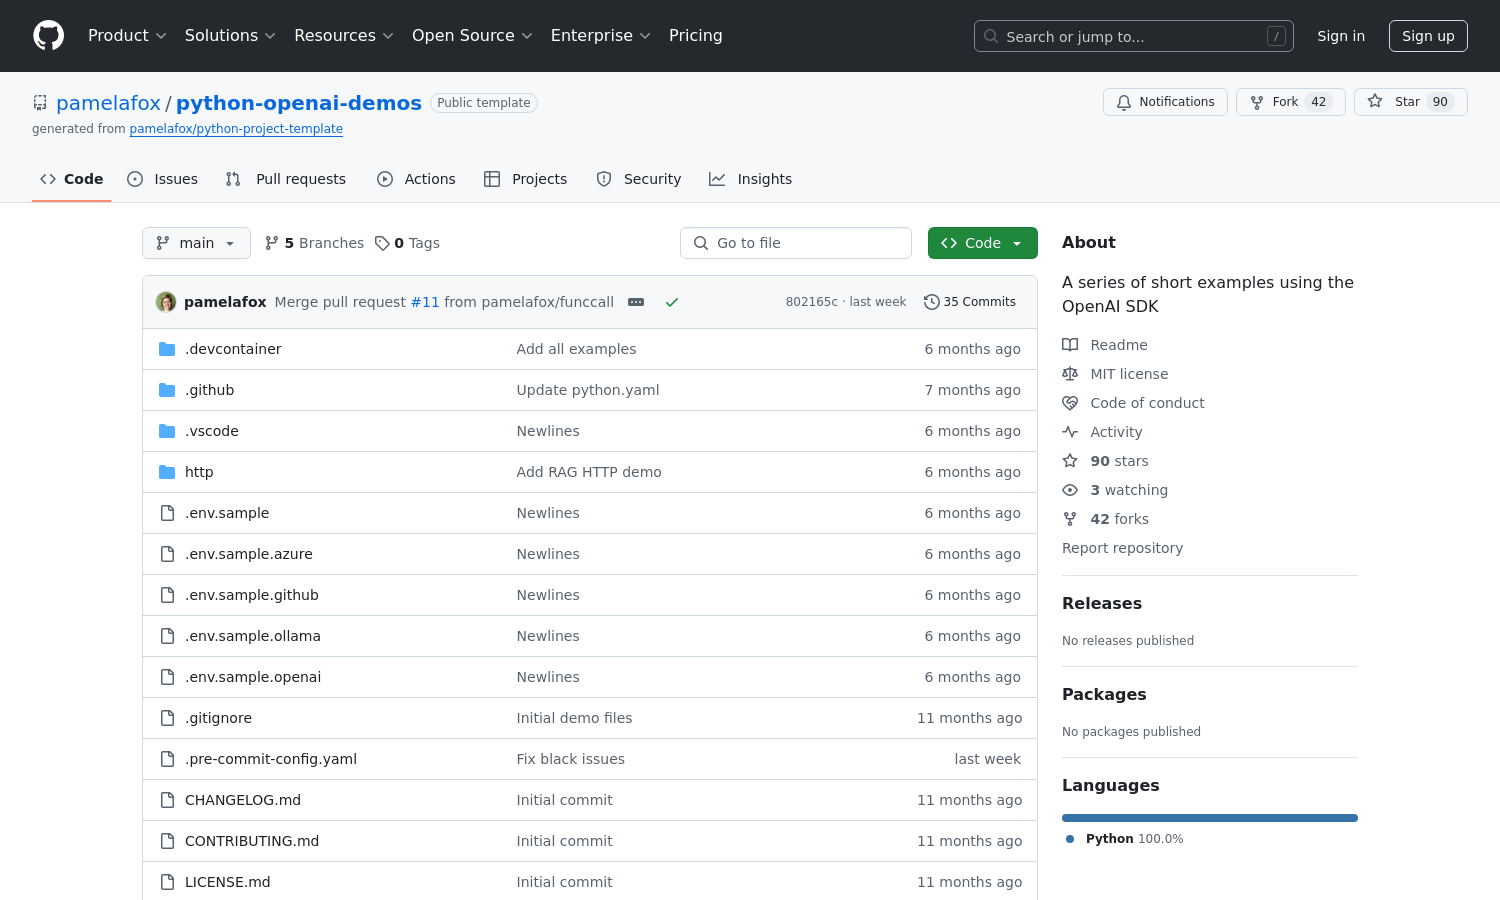Image resolution: width=1500 pixels, height=900 pixels.
Task: Switch to the Issues tab
Action: tap(163, 179)
